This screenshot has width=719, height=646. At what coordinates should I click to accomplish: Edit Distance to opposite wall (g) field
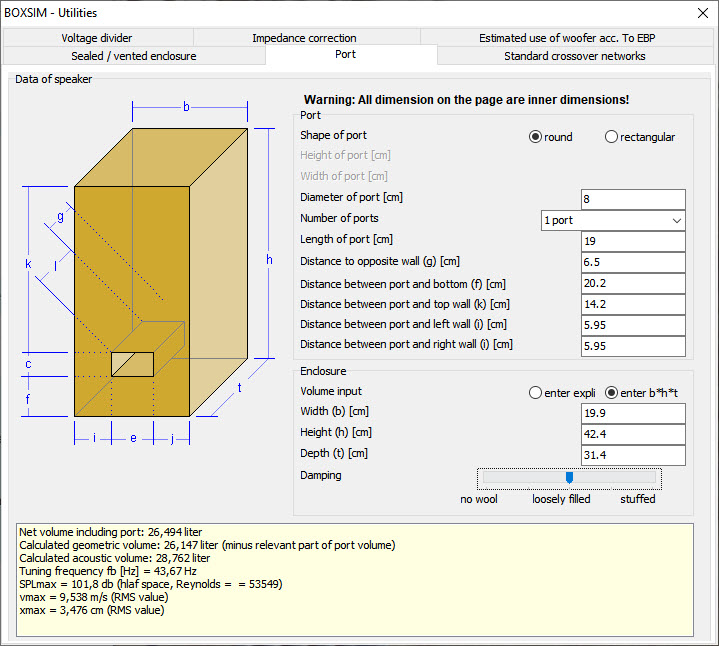pos(633,262)
